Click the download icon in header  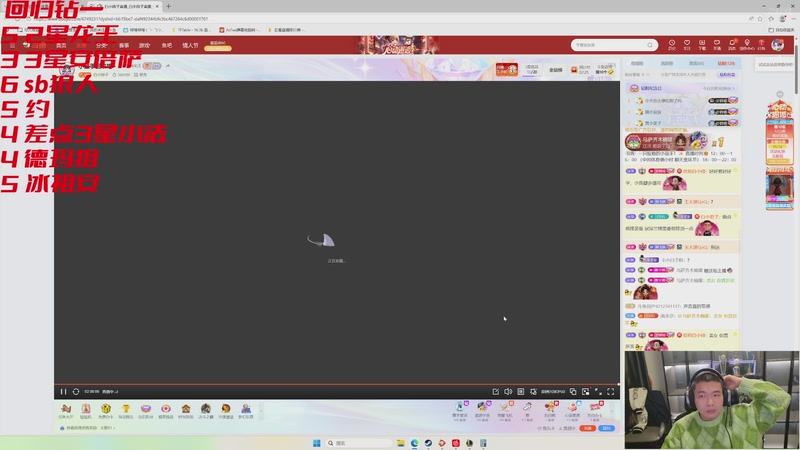pyautogui.click(x=702, y=45)
